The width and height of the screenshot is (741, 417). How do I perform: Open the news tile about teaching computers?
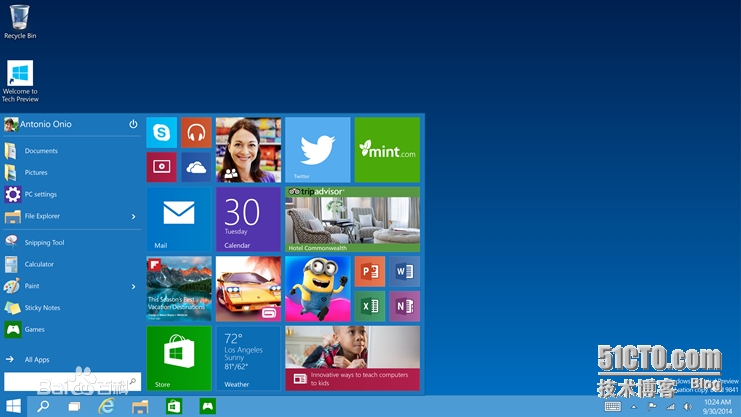(353, 358)
